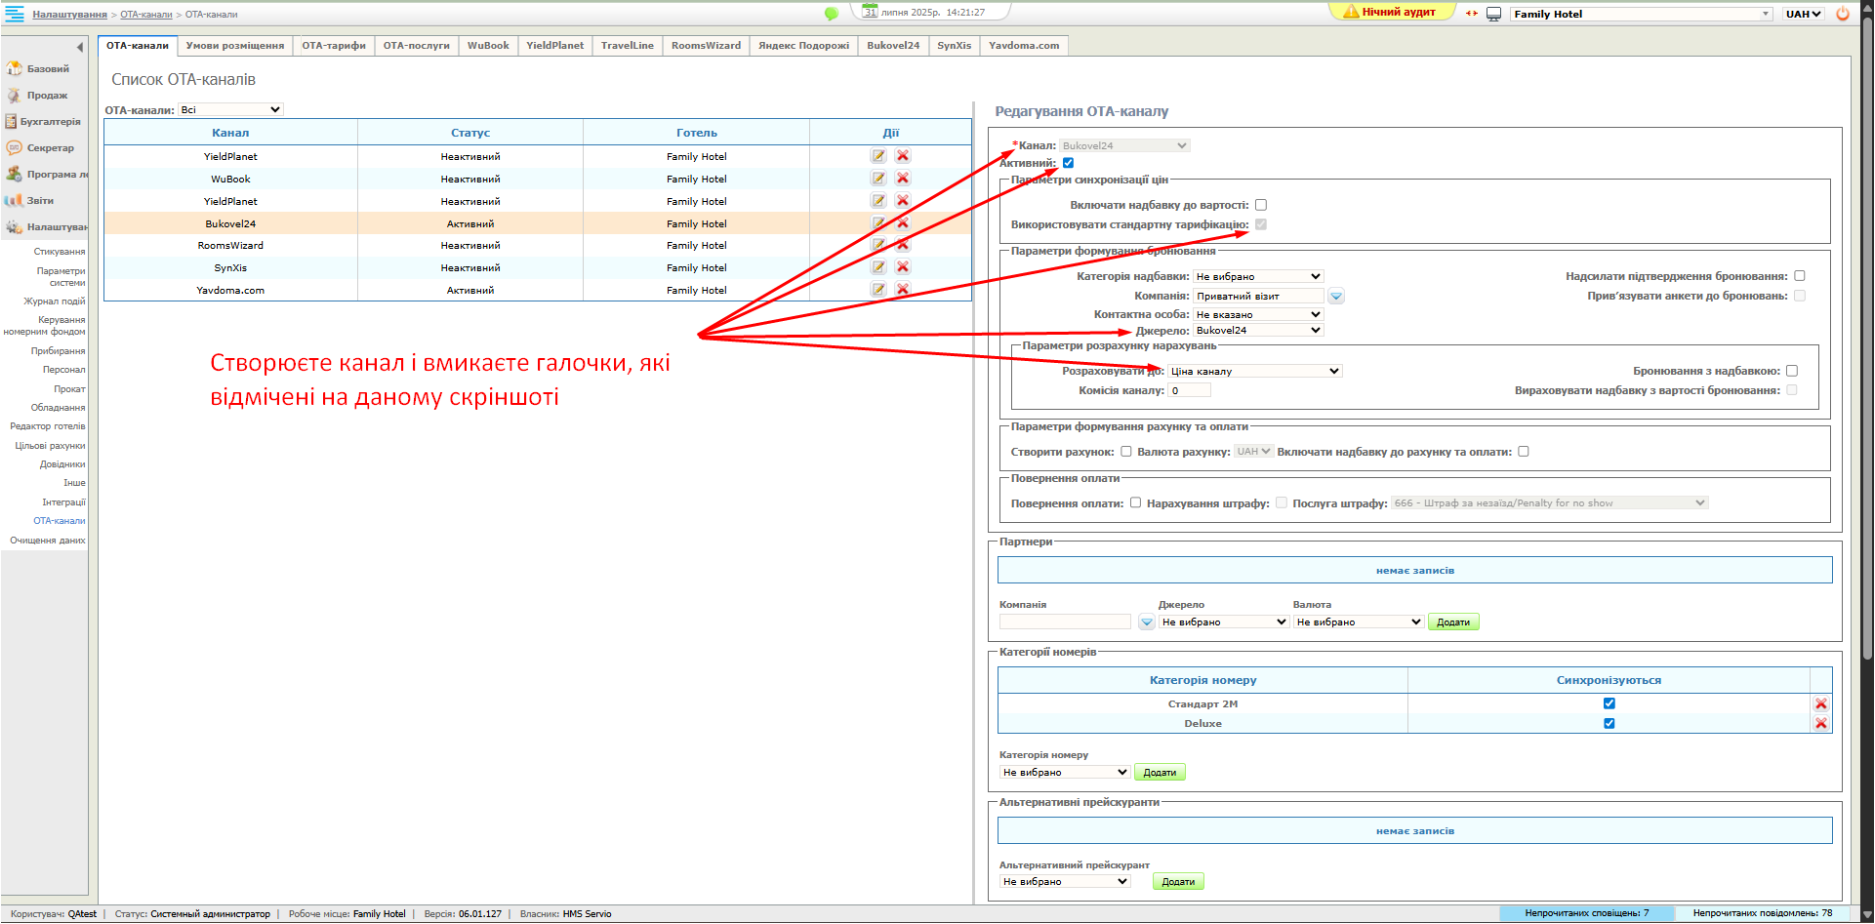Click the Нічний аудит warning button

[x=1390, y=13]
